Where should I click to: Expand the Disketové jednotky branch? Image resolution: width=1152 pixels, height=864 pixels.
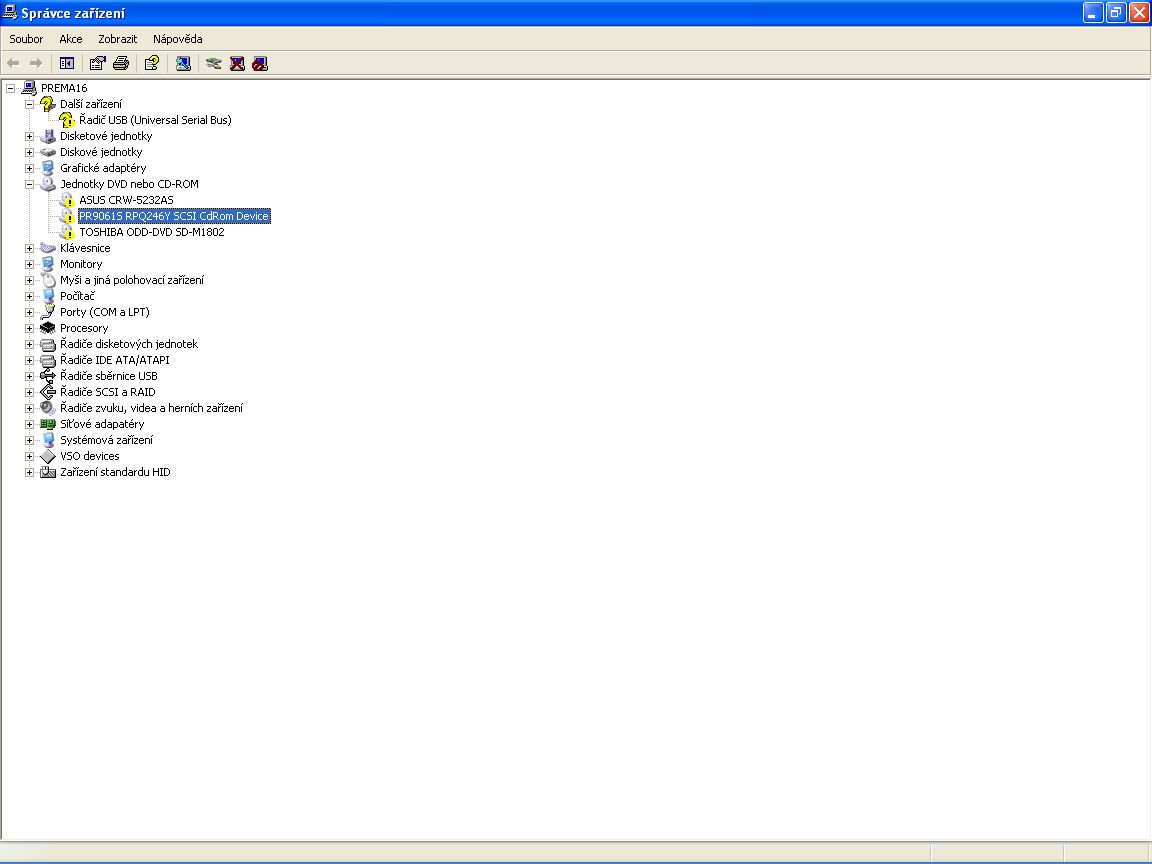[29, 137]
